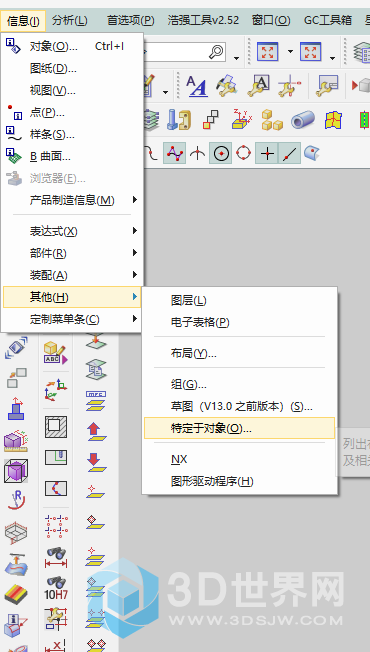The image size is (370, 652).
Task: Click the bolt and bracket fastener icon
Action: pyautogui.click(x=179, y=120)
